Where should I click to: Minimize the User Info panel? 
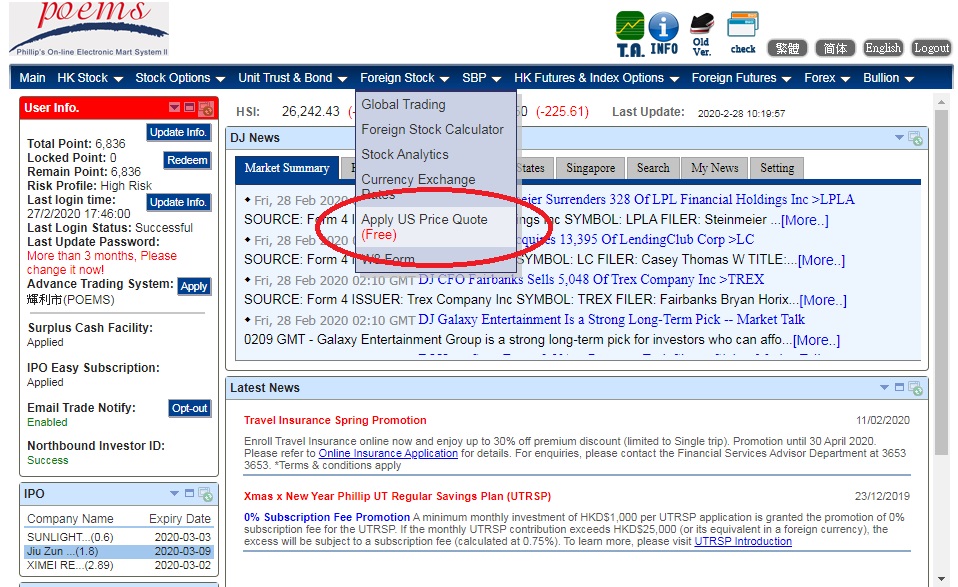click(189, 108)
